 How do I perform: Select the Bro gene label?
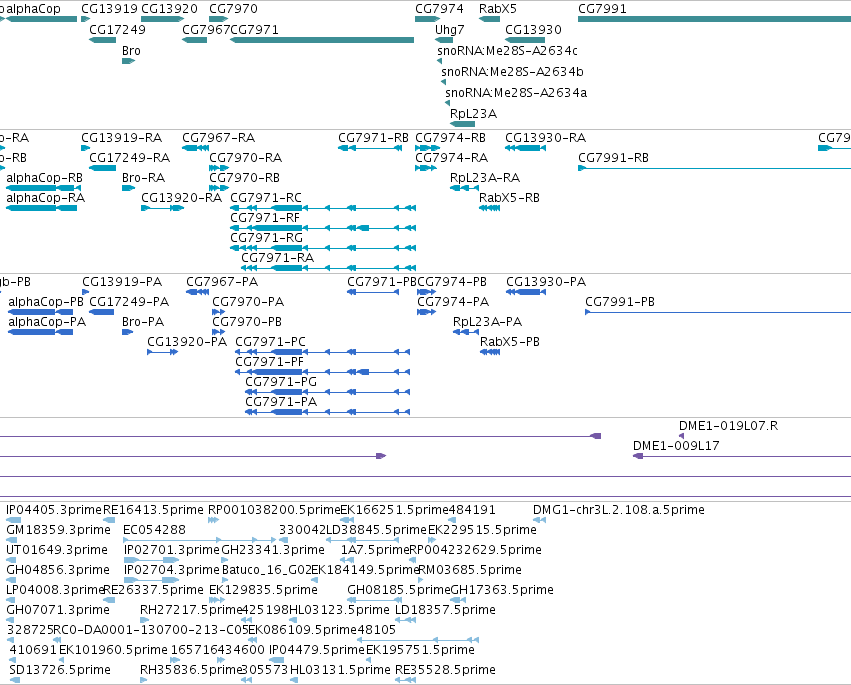[x=131, y=50]
